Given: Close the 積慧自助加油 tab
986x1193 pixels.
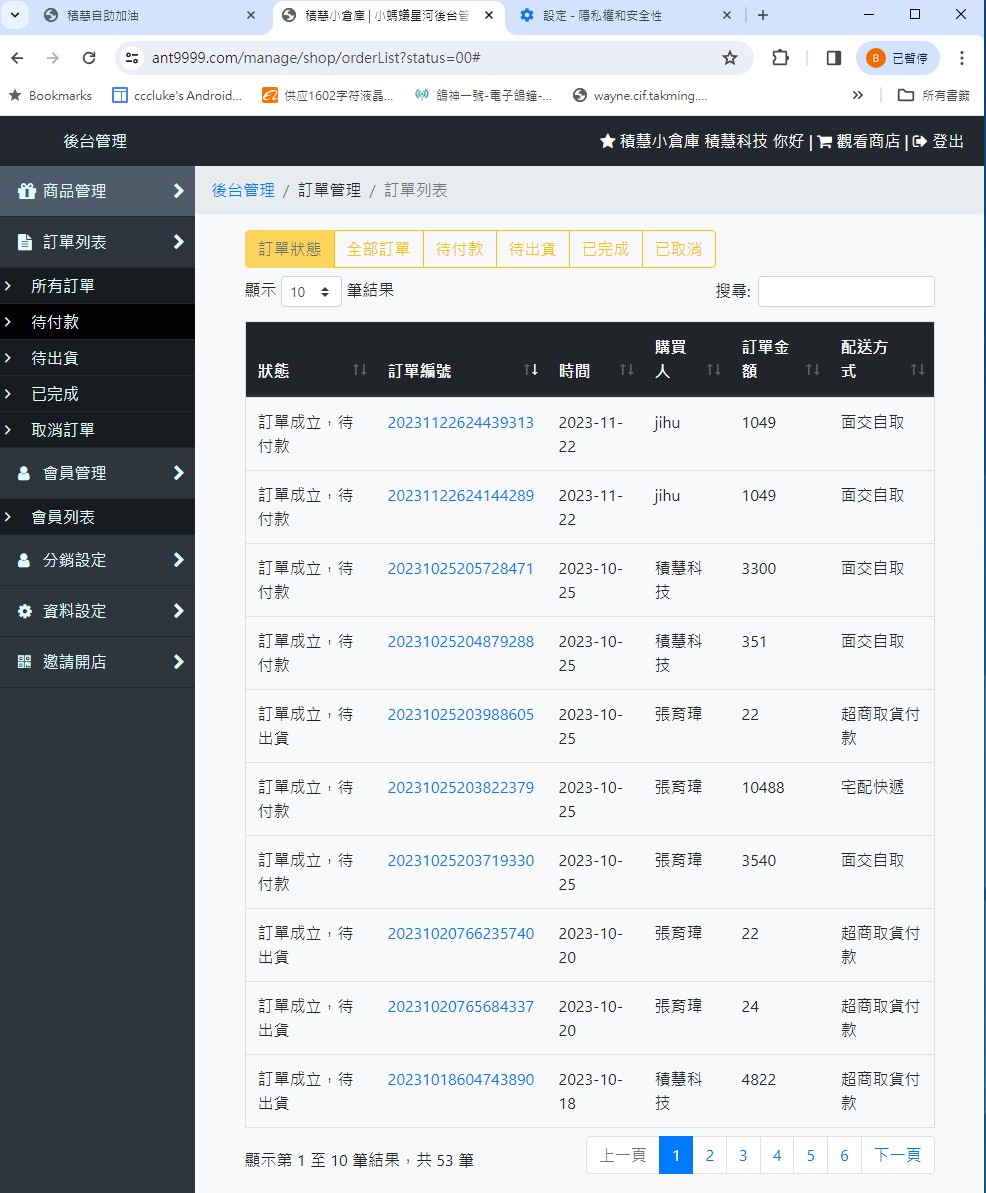Looking at the screenshot, I should point(251,15).
